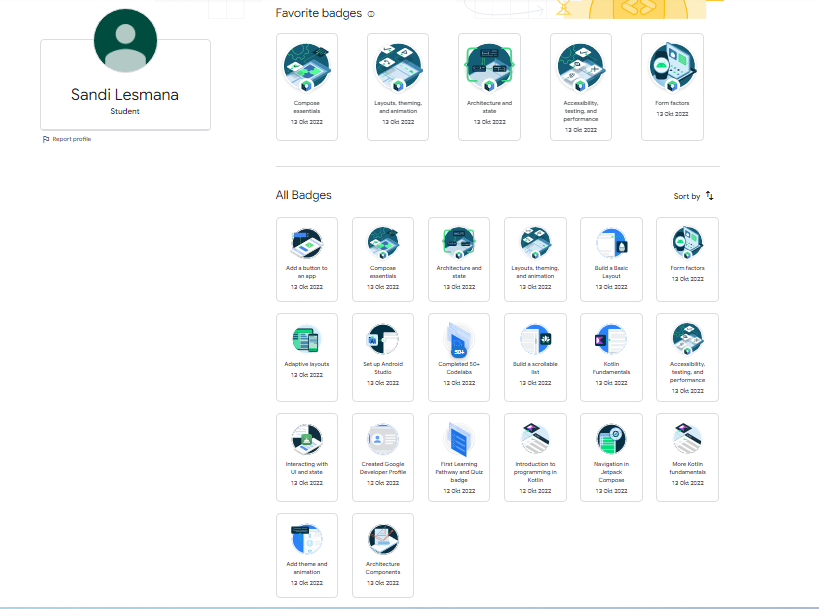
Task: Open the Adaptive layouts badge icon
Action: click(307, 339)
